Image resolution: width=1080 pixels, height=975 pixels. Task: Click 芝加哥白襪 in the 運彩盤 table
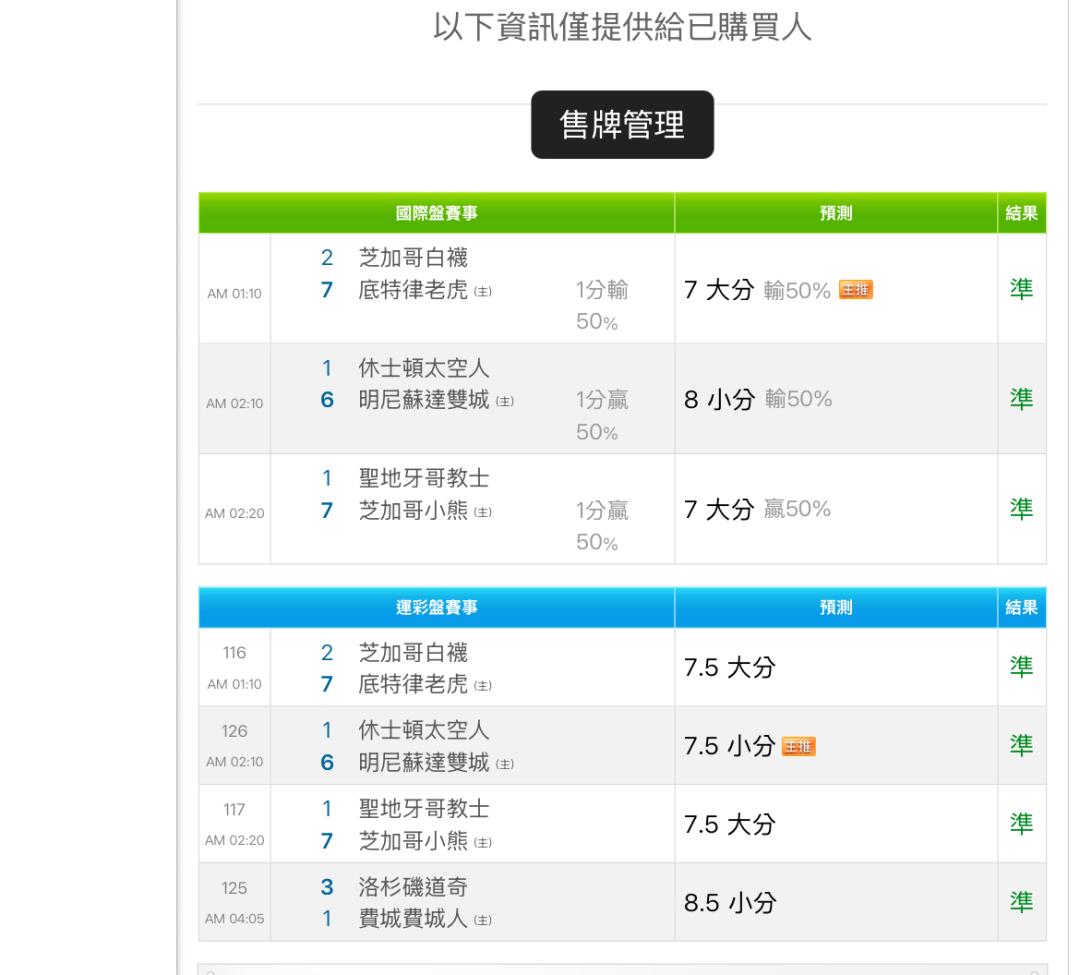413,652
